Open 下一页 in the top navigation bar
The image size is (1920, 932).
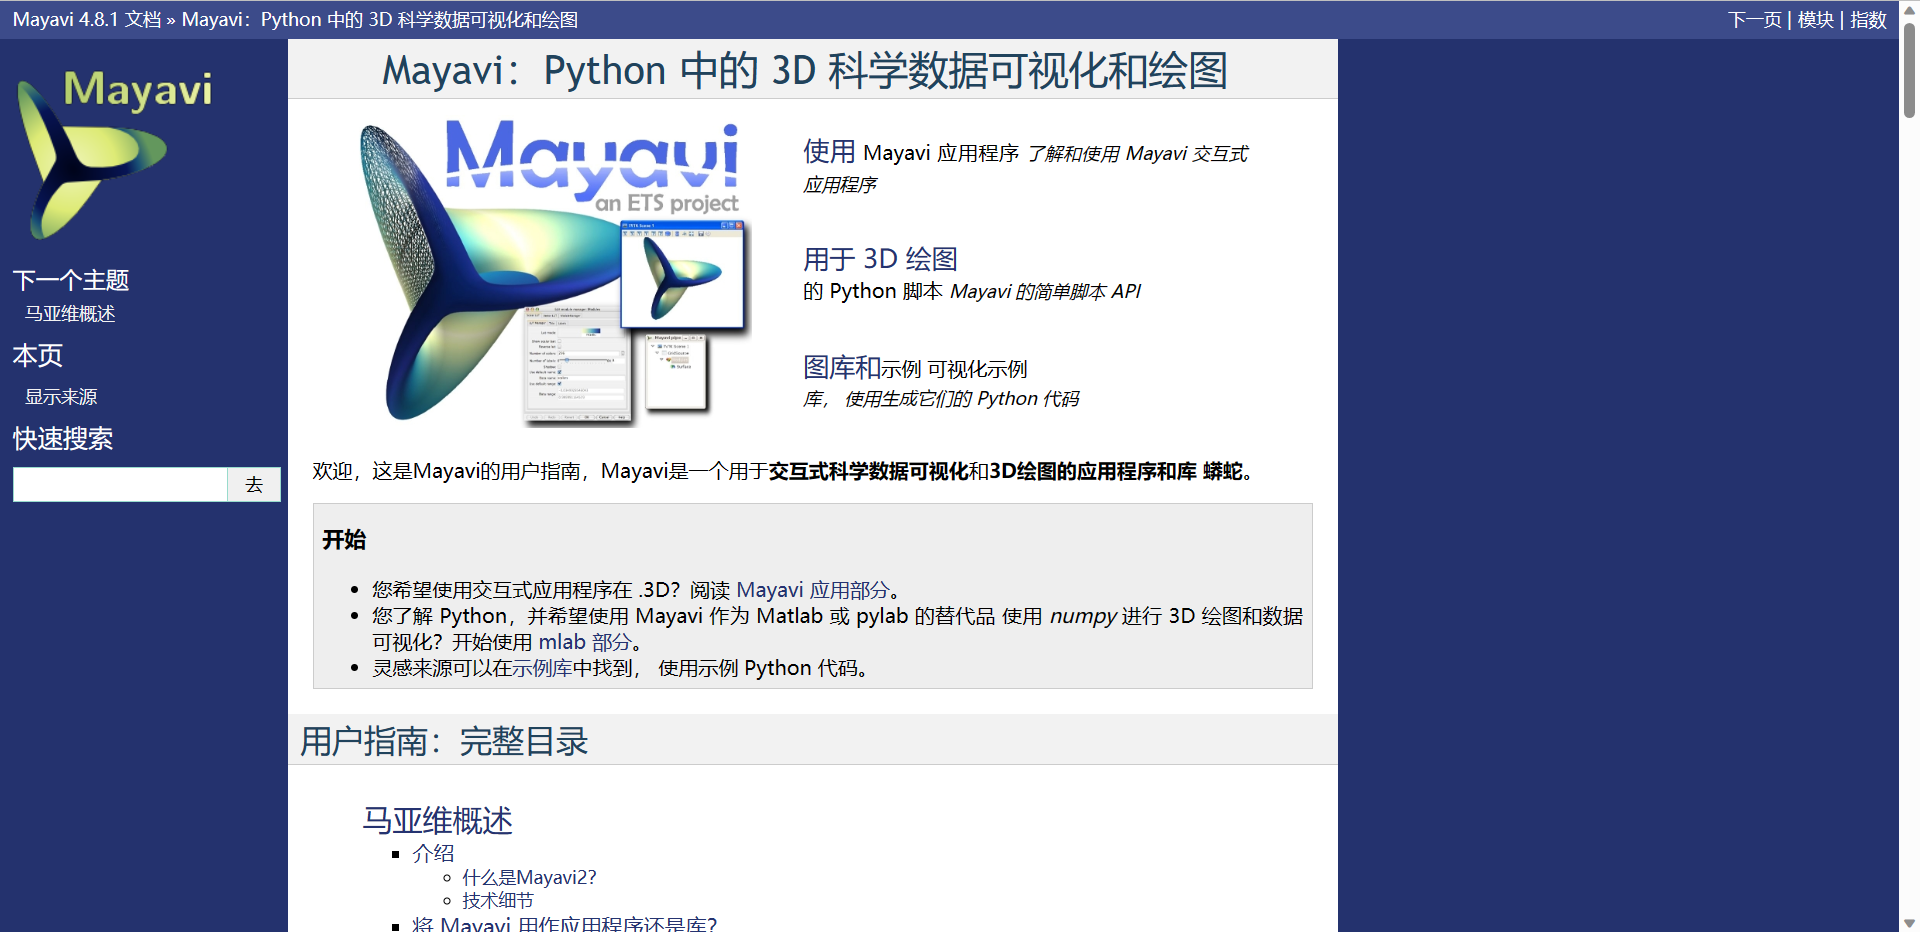click(1754, 19)
